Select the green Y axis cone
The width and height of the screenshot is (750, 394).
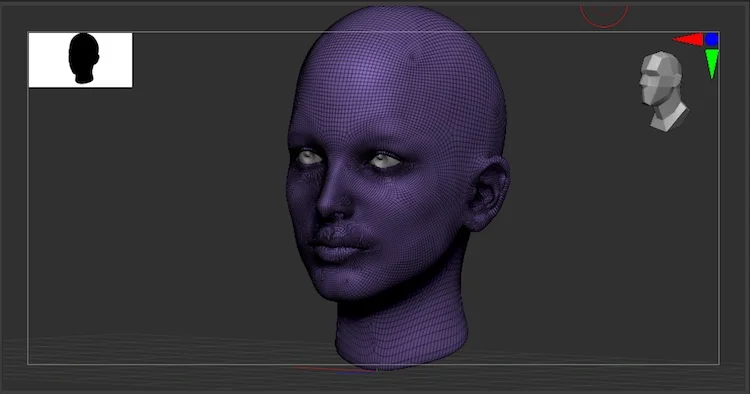coord(712,64)
